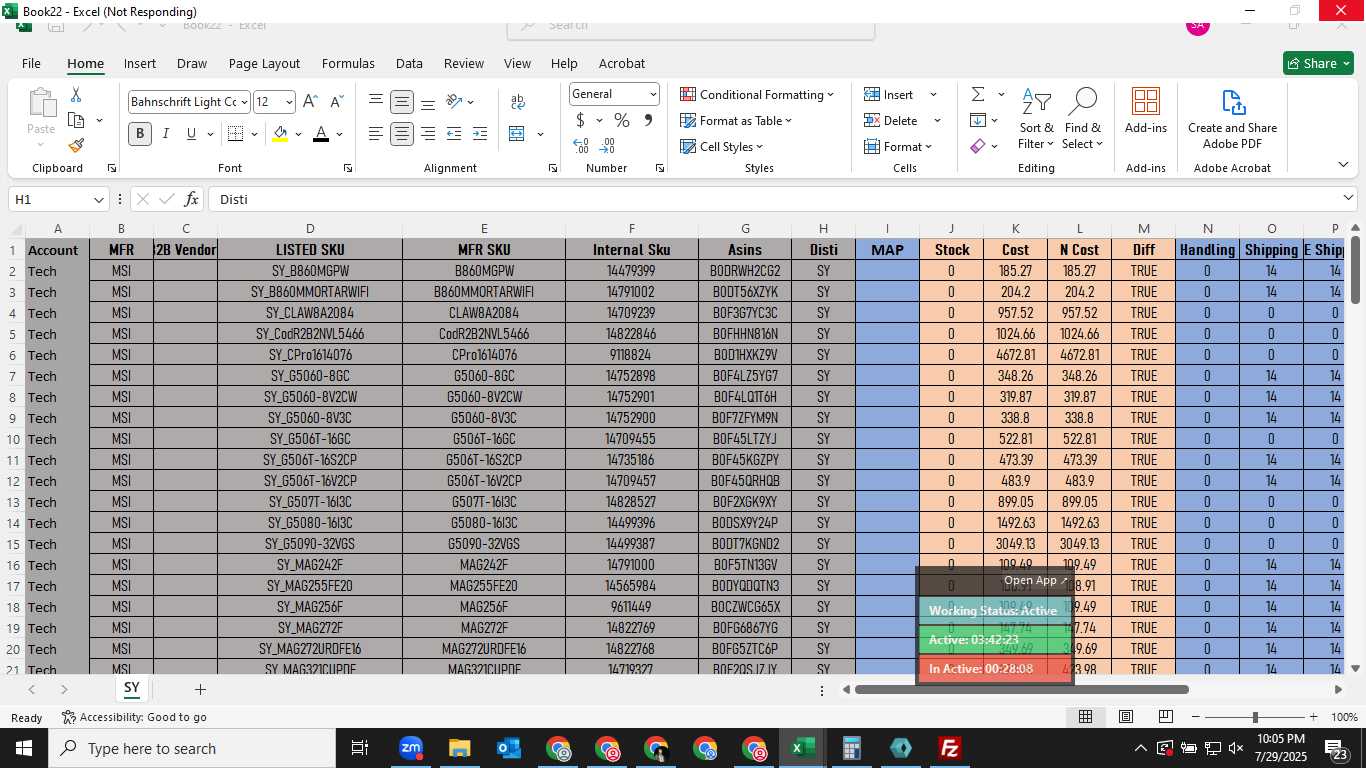Expand Sort & Filter menu
The image size is (1366, 768).
[1036, 119]
